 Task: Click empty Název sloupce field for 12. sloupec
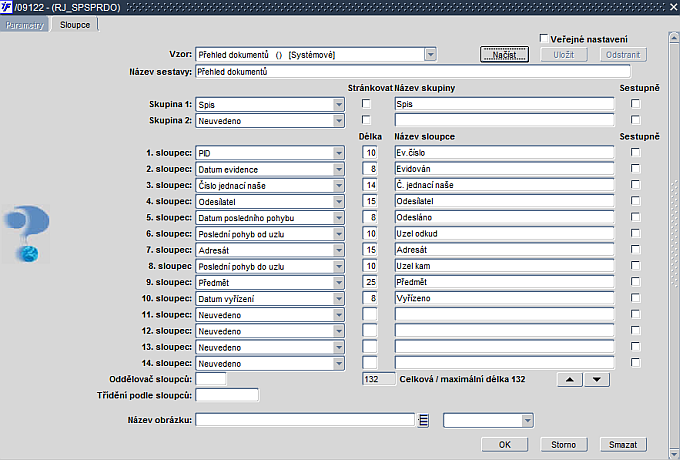pos(504,330)
